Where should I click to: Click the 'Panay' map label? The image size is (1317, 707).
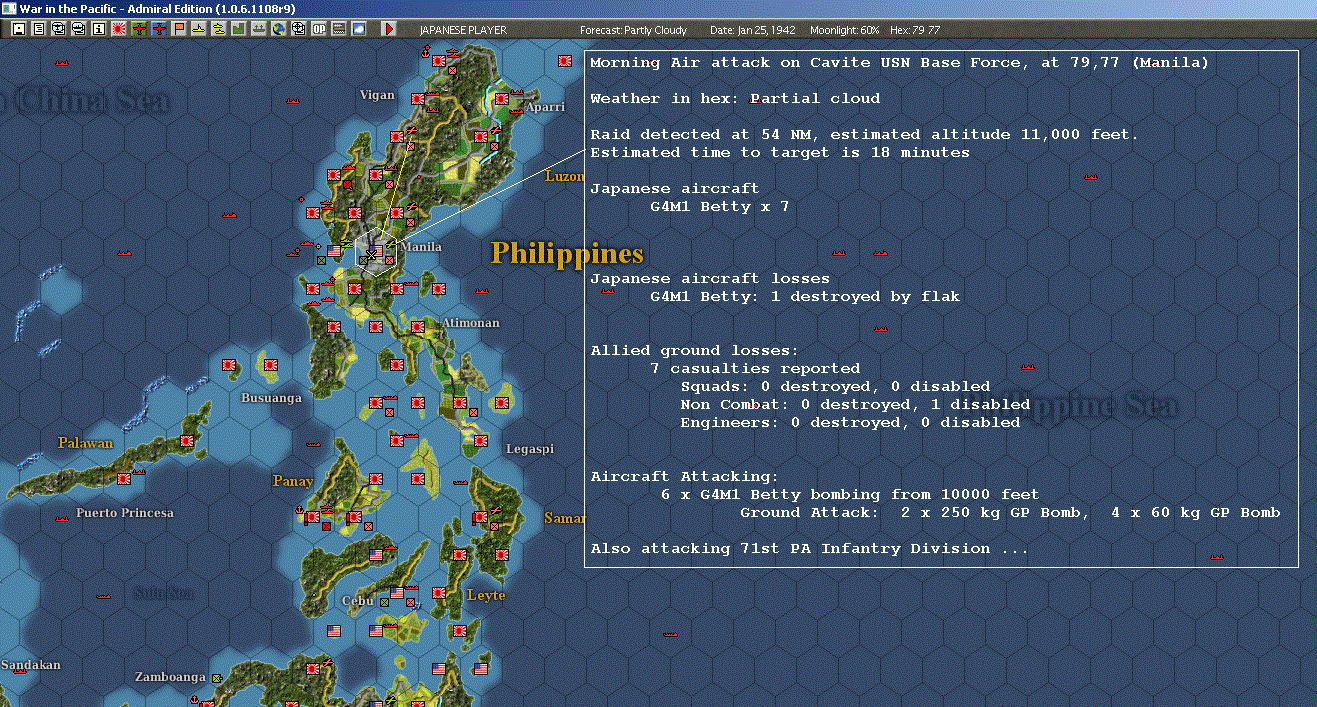pos(293,481)
